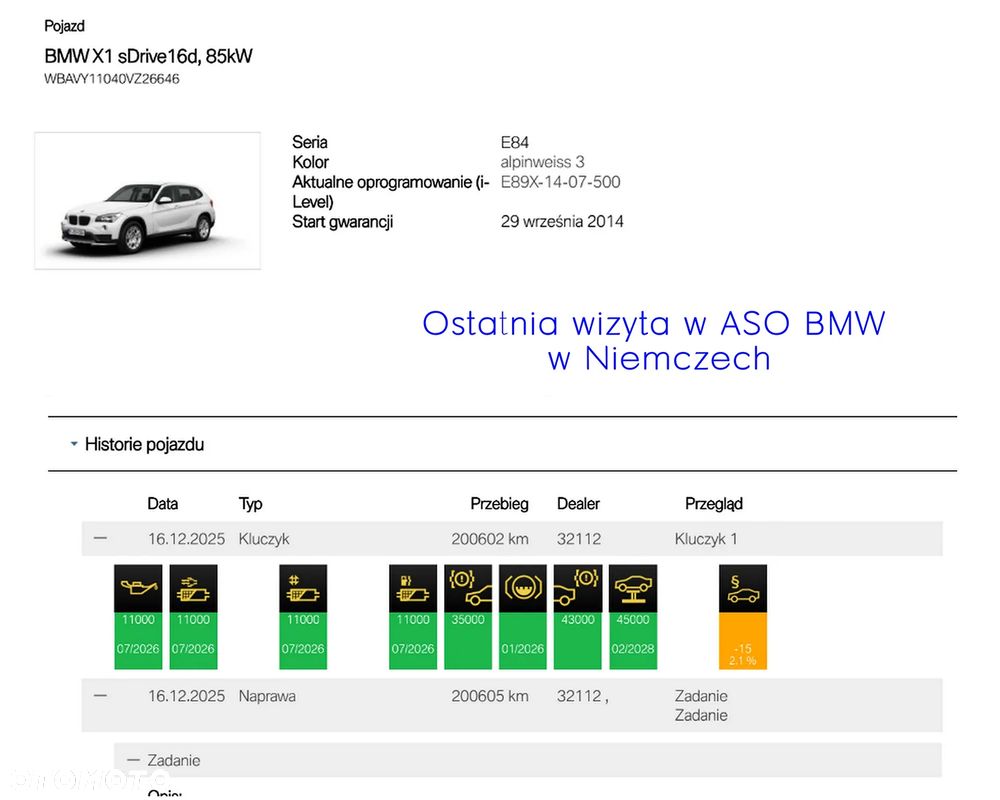
Task: Select VIN text WBAVY11040VZ26646
Action: pyautogui.click(x=112, y=79)
